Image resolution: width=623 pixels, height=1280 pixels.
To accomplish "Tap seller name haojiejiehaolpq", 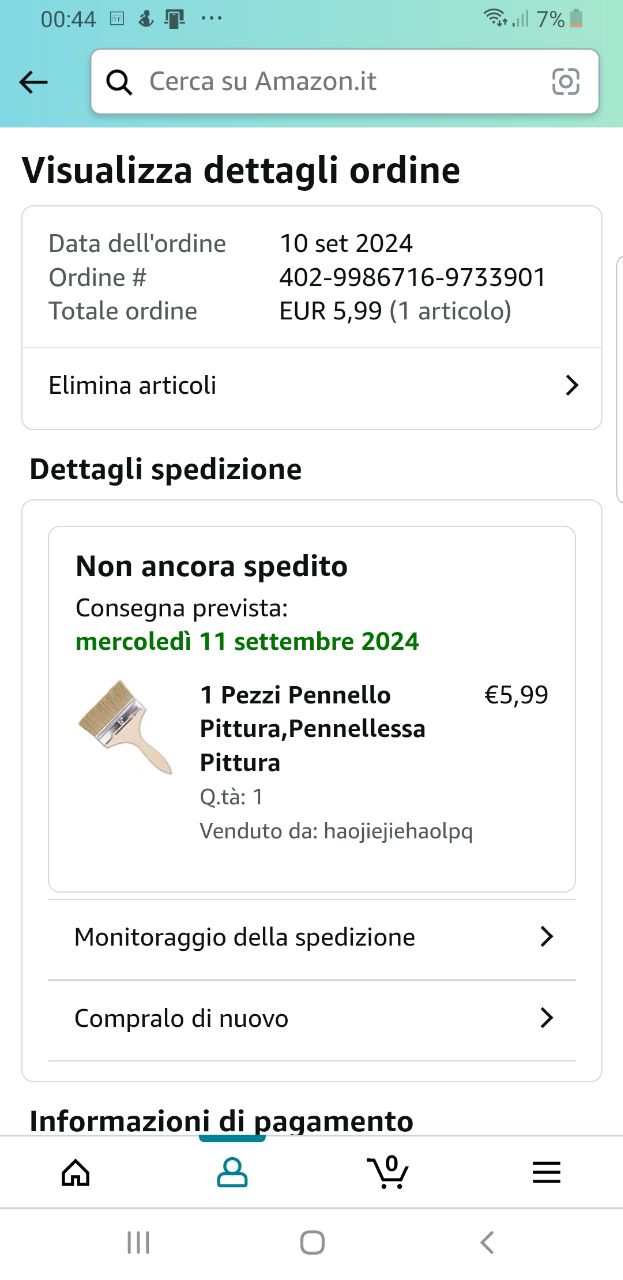I will (x=398, y=831).
